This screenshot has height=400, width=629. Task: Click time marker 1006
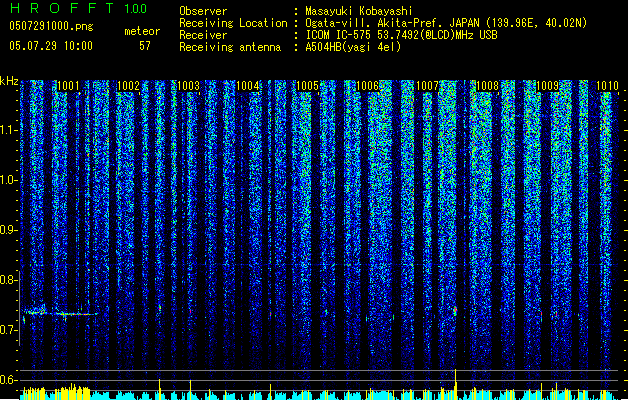pos(367,85)
